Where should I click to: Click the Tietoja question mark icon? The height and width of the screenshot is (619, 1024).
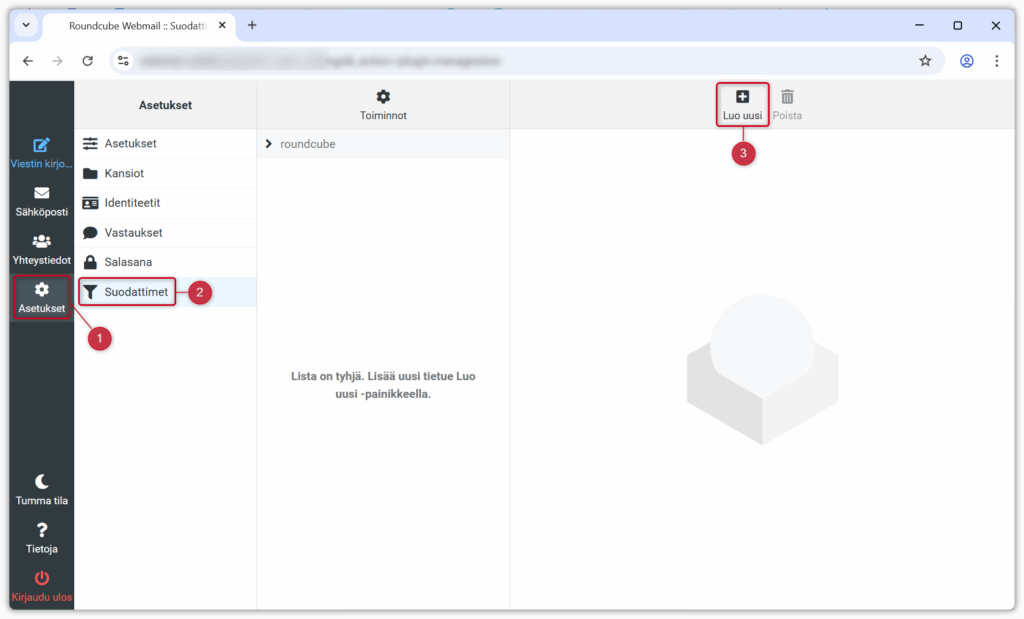41,531
